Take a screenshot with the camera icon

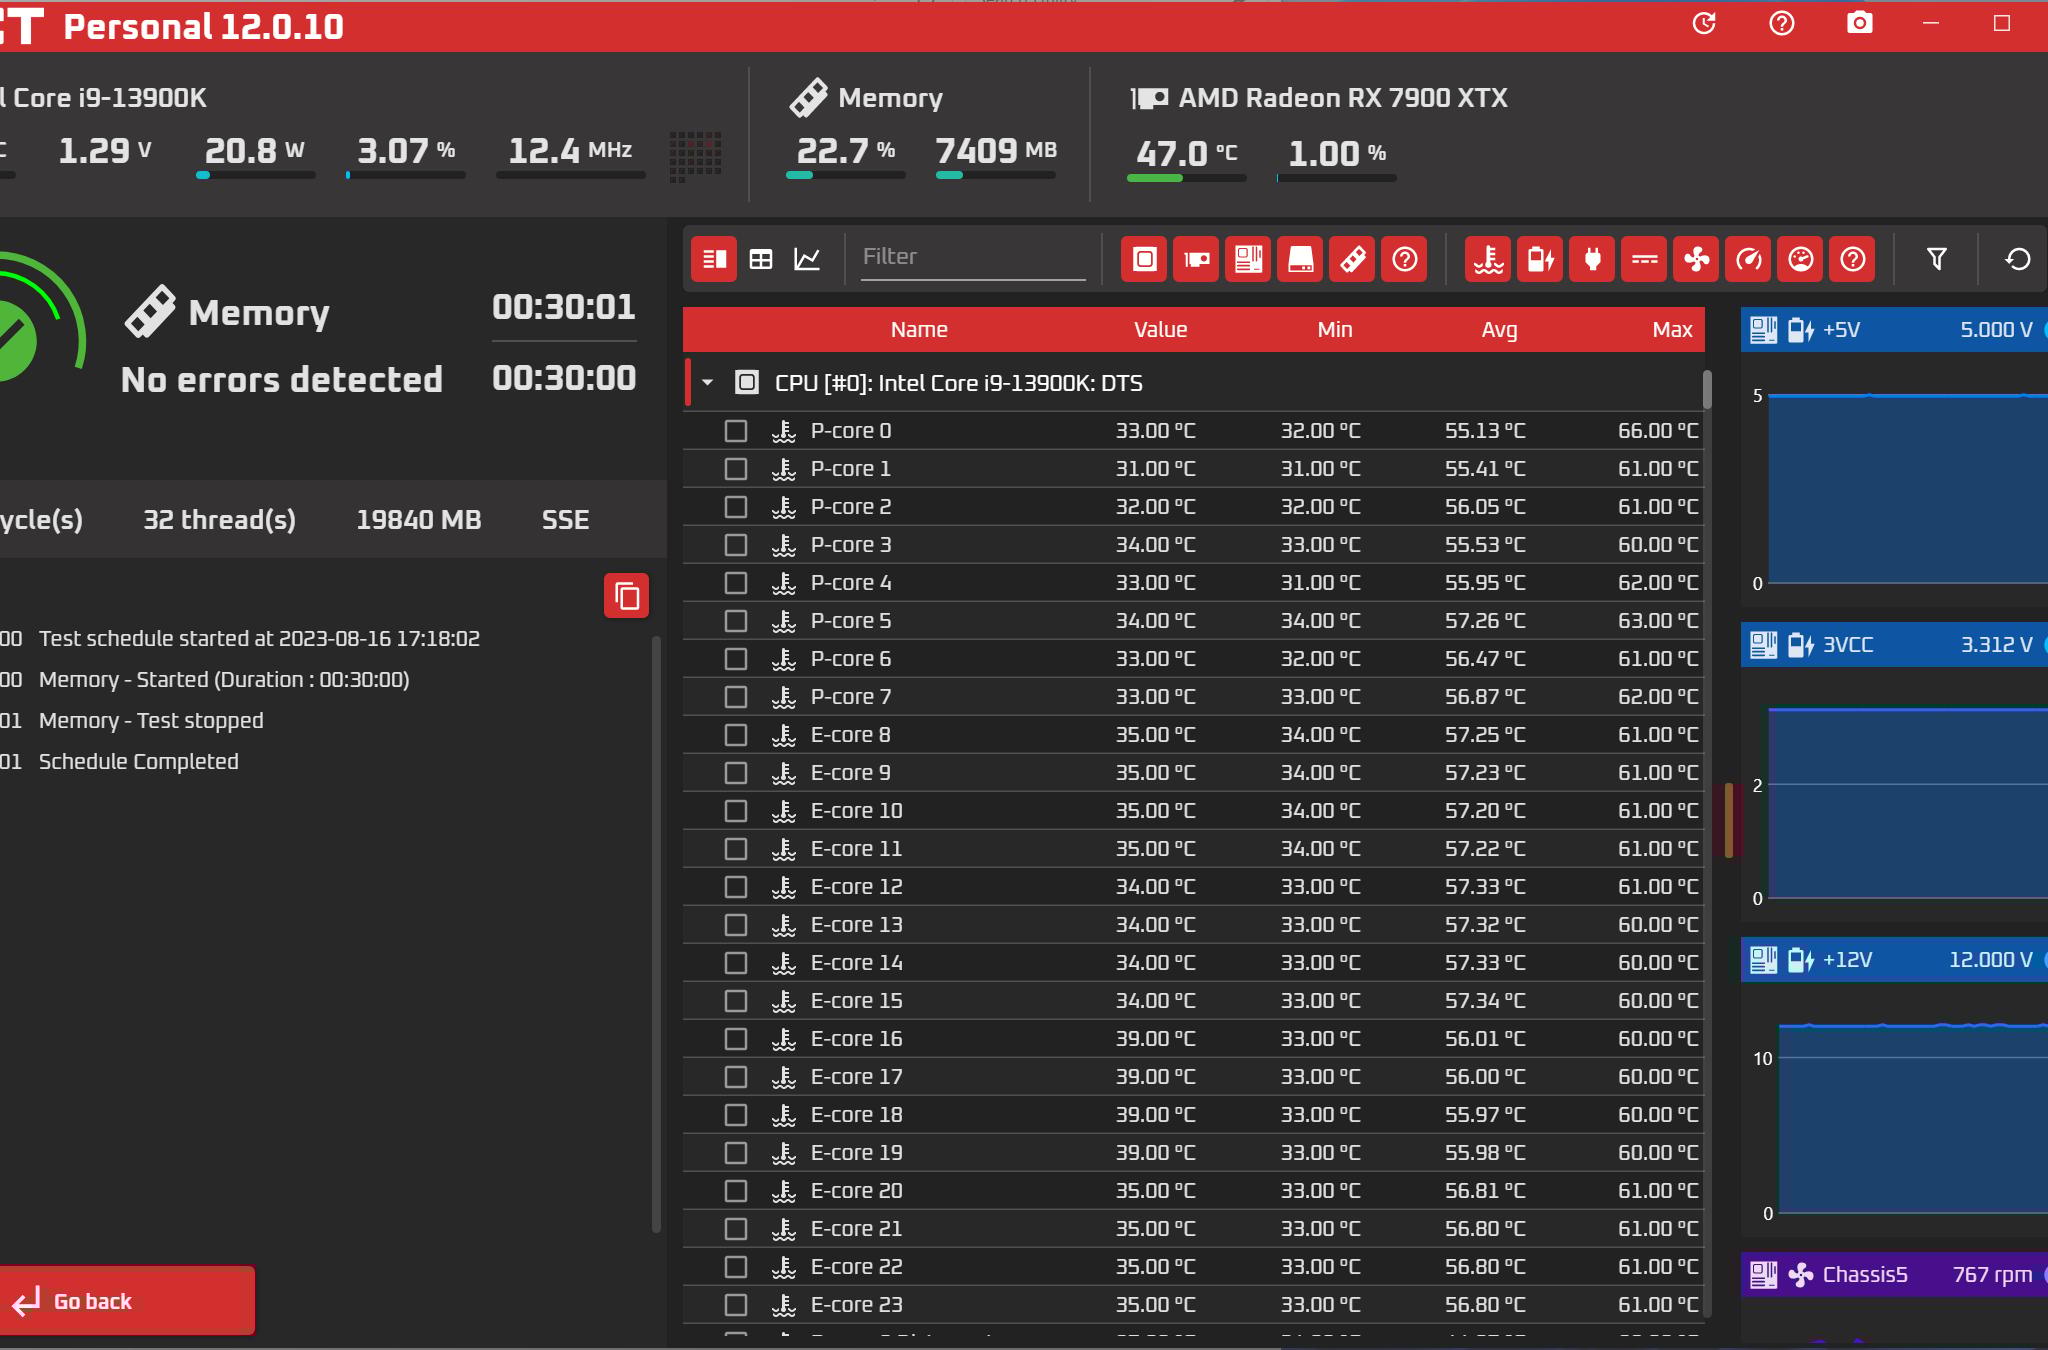point(1859,23)
